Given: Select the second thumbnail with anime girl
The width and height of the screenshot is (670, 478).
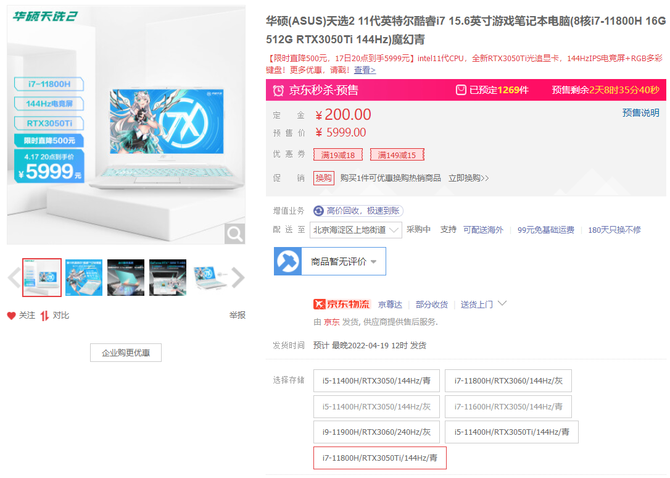Looking at the screenshot, I should point(84,278).
